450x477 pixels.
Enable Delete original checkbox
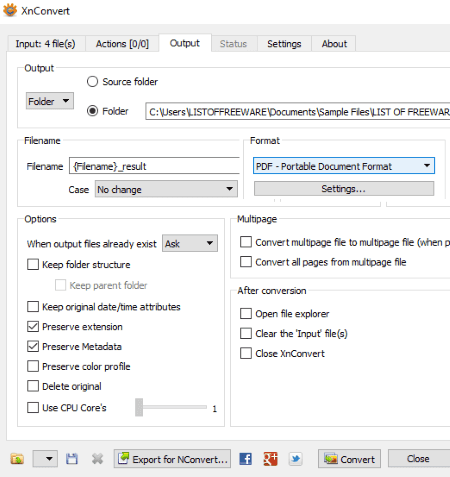33,386
